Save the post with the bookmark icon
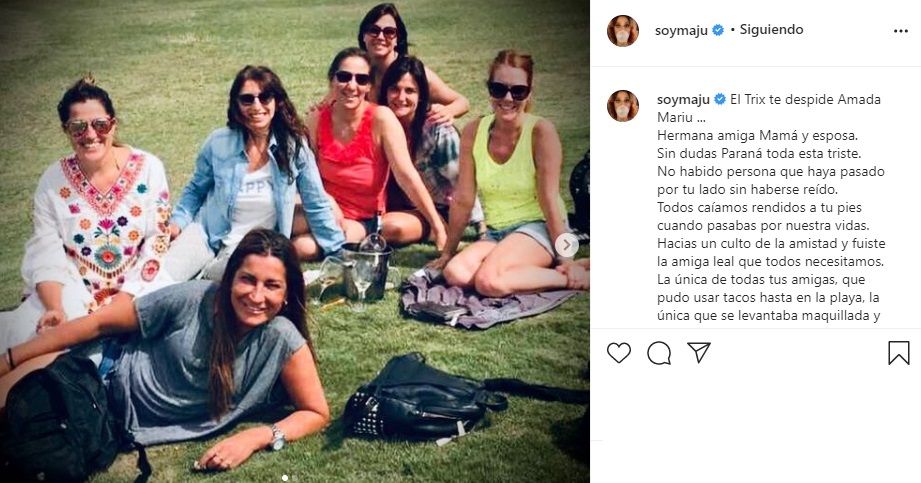This screenshot has height=483, width=921. 898,353
